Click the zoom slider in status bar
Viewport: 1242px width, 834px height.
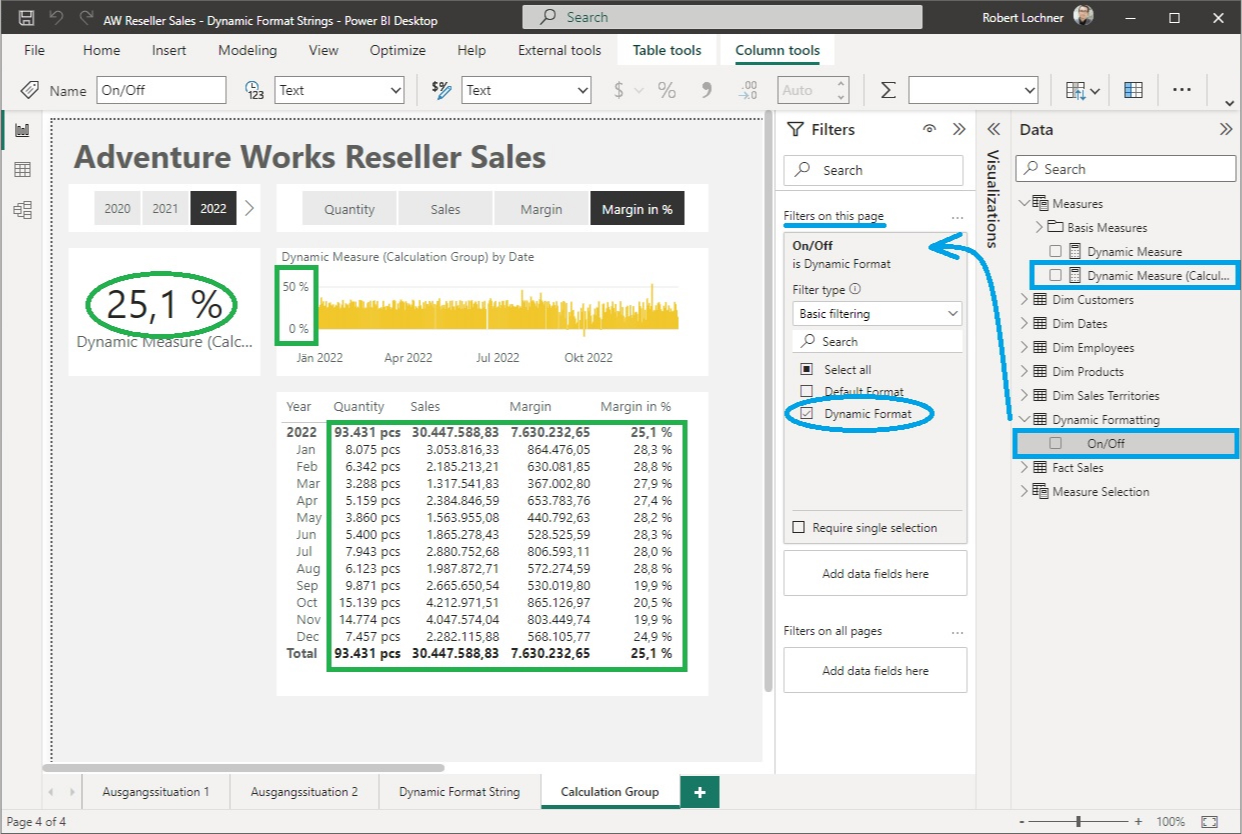pos(1078,821)
